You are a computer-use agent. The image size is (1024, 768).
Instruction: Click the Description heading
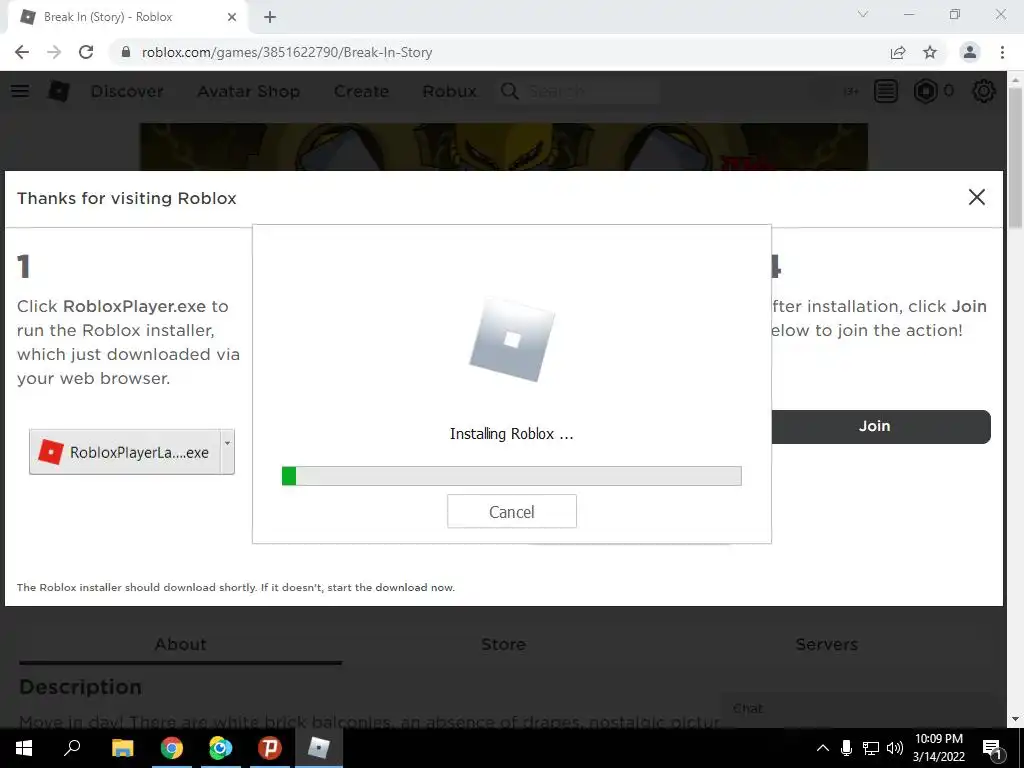click(81, 687)
